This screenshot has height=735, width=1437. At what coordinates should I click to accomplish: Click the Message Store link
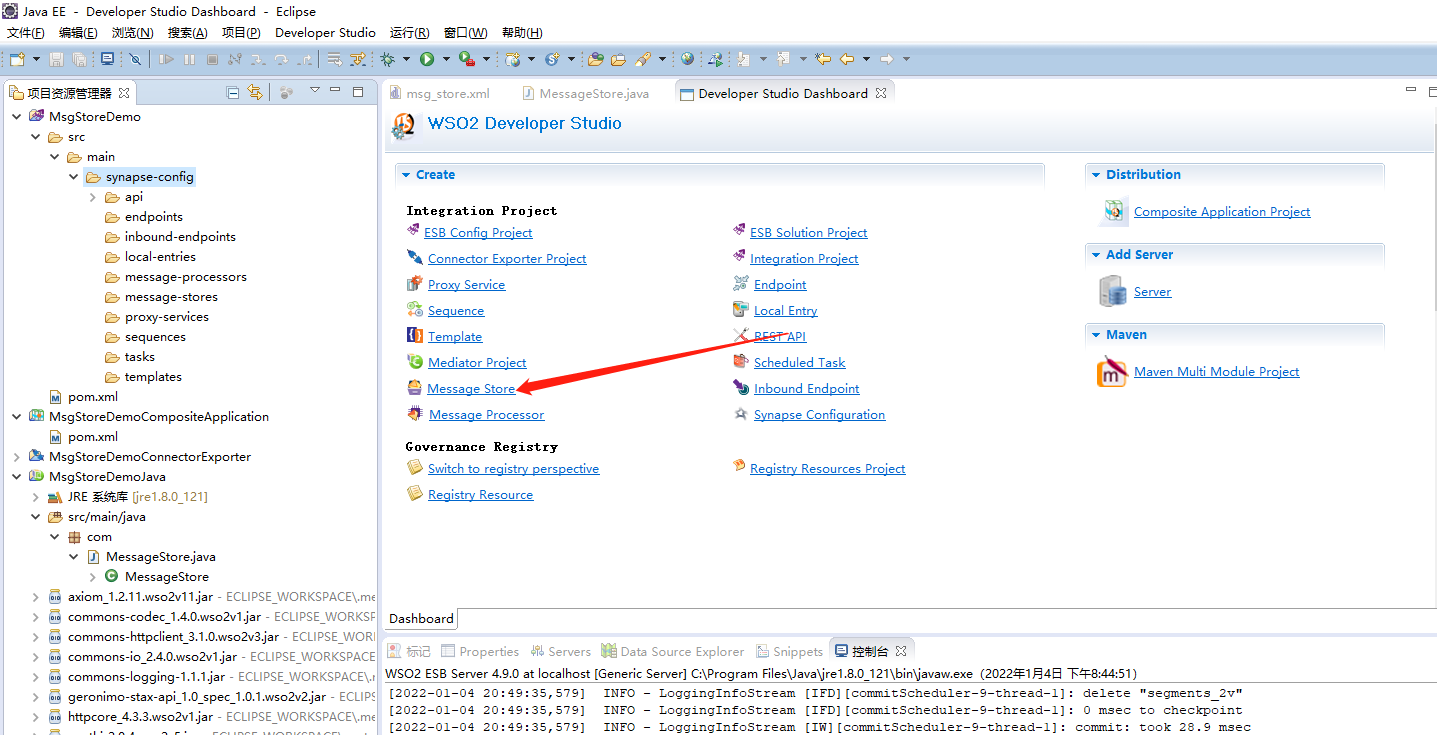point(471,389)
